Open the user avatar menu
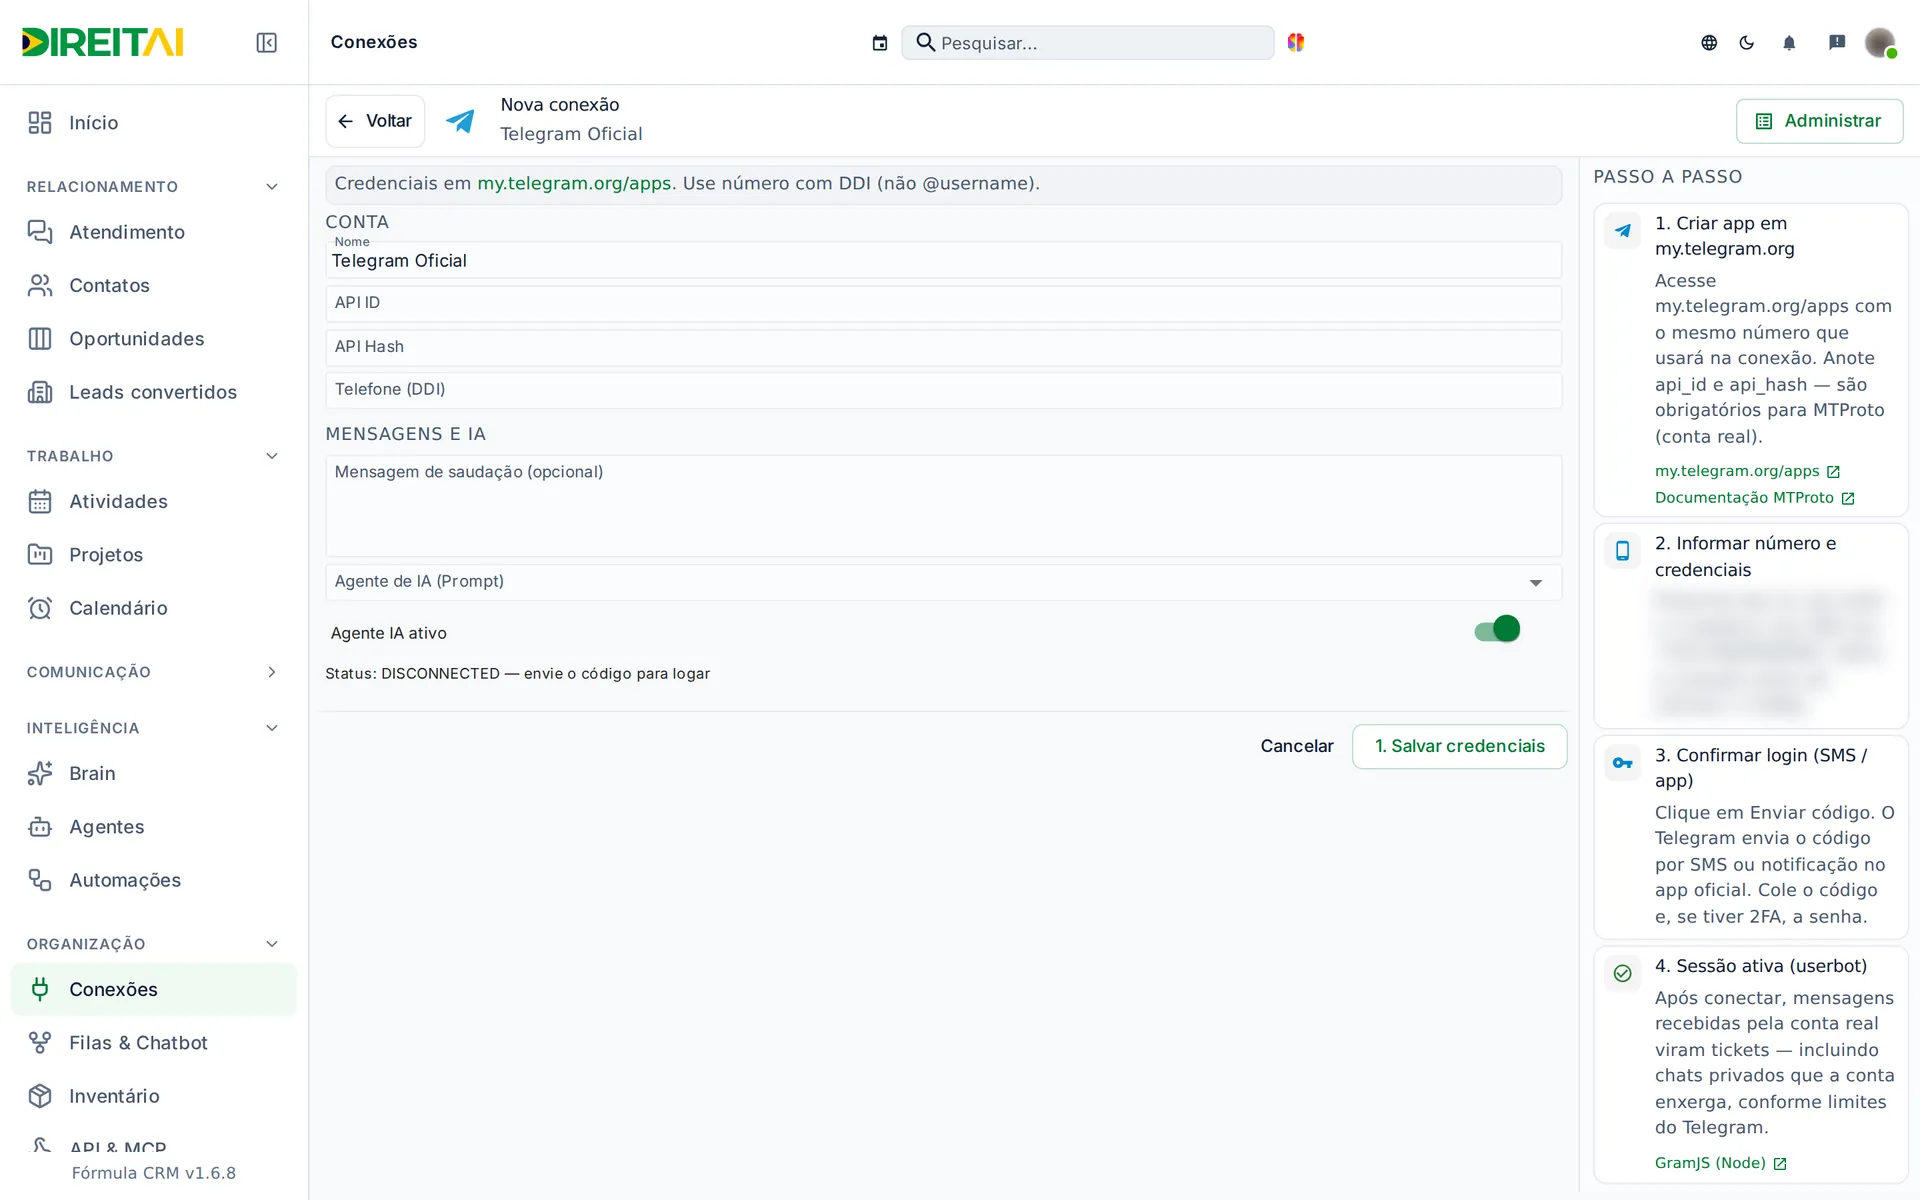 tap(1881, 42)
